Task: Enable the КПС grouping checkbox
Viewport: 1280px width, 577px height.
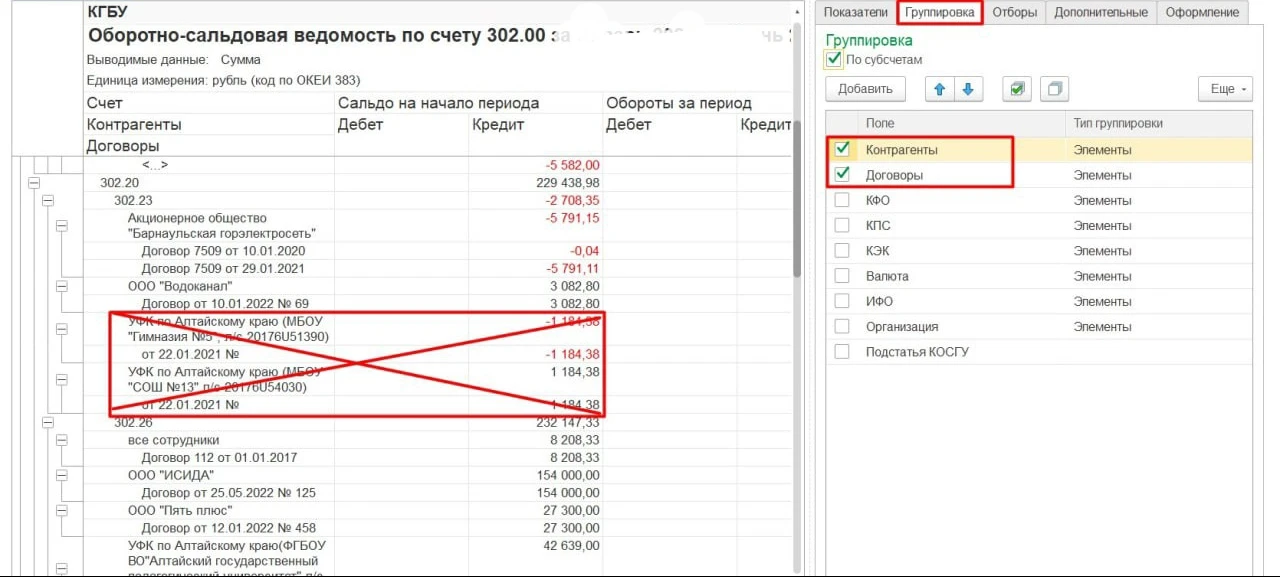Action: pos(842,225)
